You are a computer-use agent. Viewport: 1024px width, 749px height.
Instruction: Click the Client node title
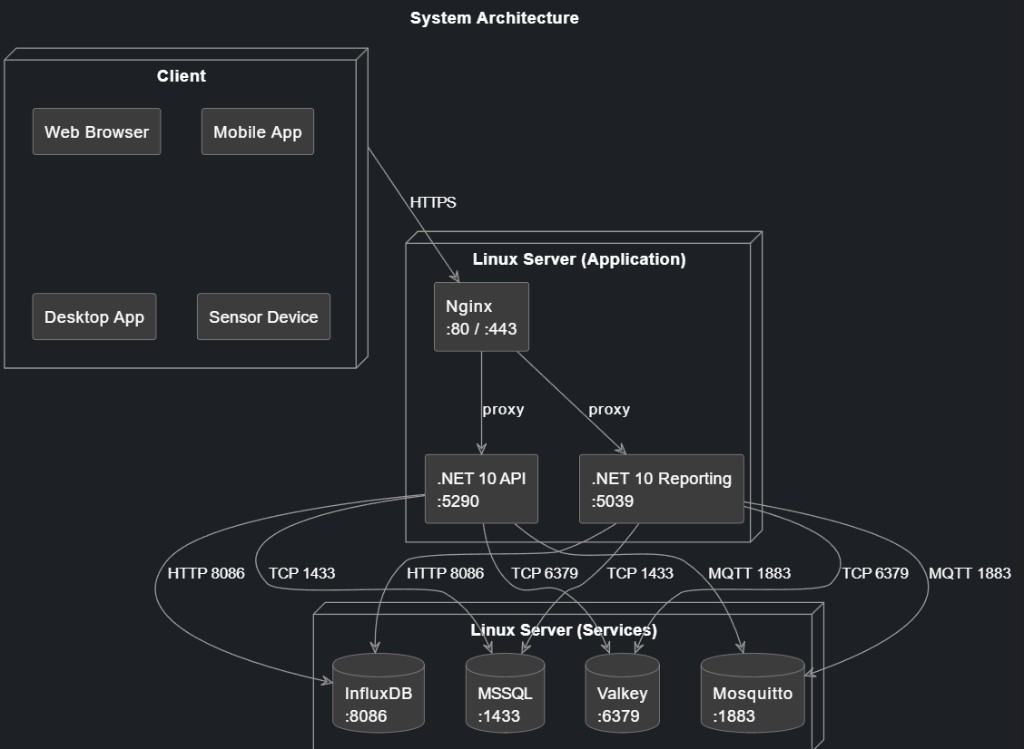tap(181, 76)
